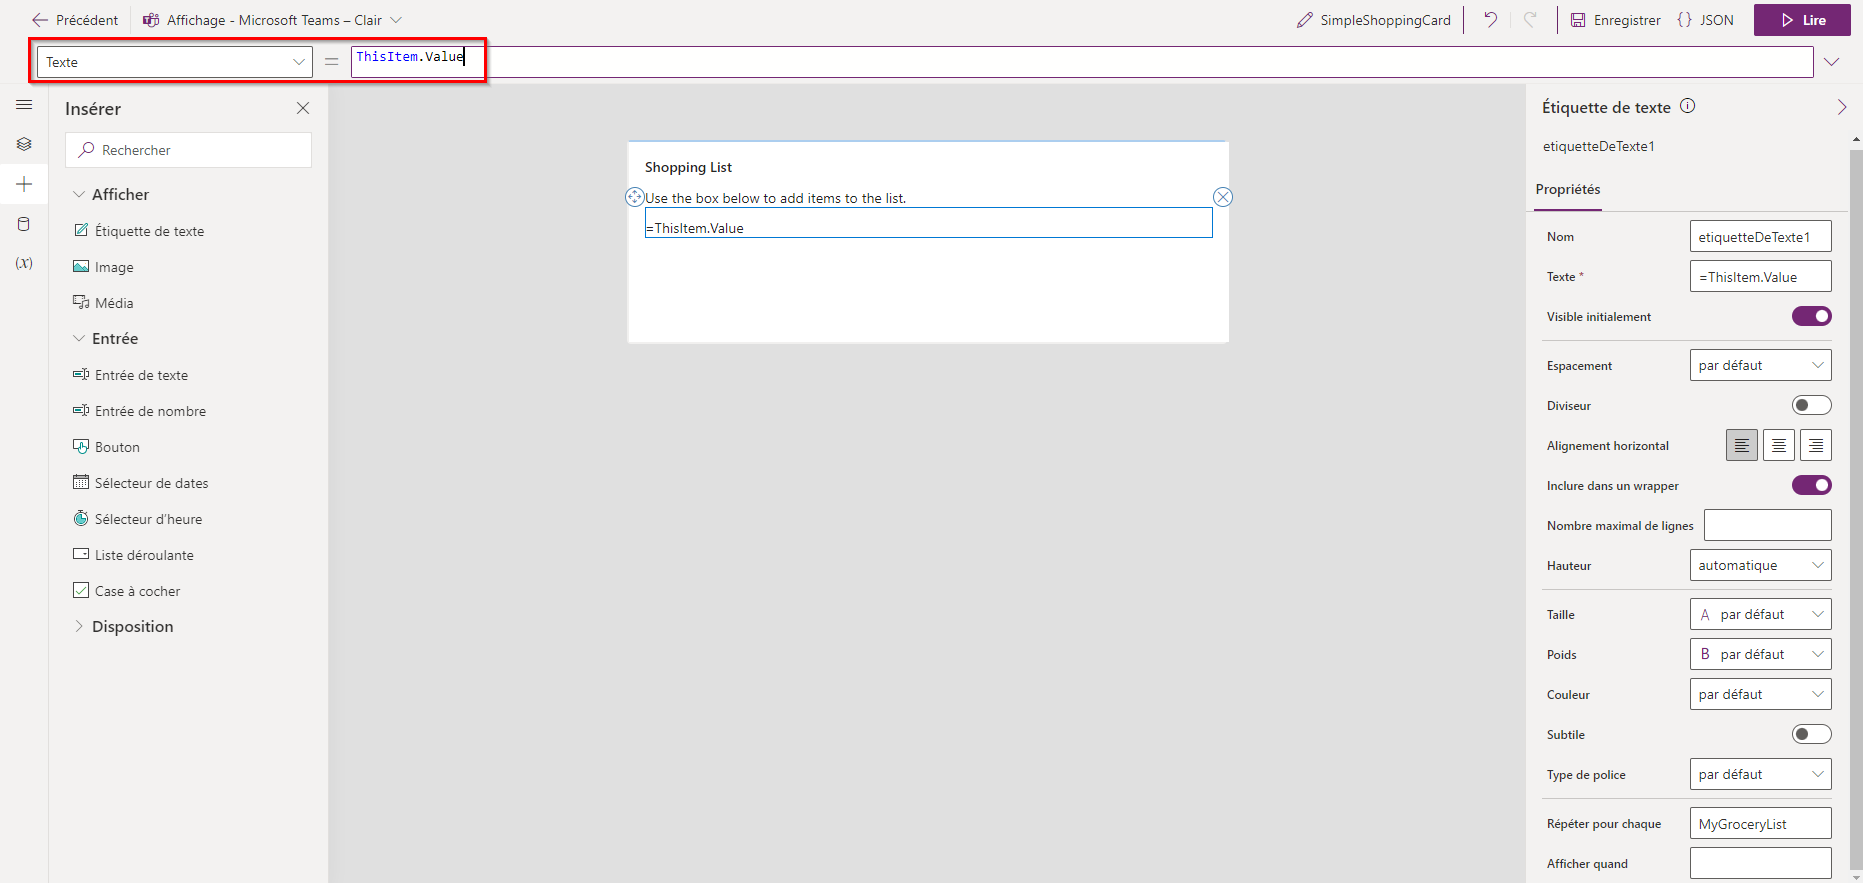This screenshot has height=883, width=1863.
Task: Click the properties panel vertical scrollbar
Action: pyautogui.click(x=1856, y=508)
